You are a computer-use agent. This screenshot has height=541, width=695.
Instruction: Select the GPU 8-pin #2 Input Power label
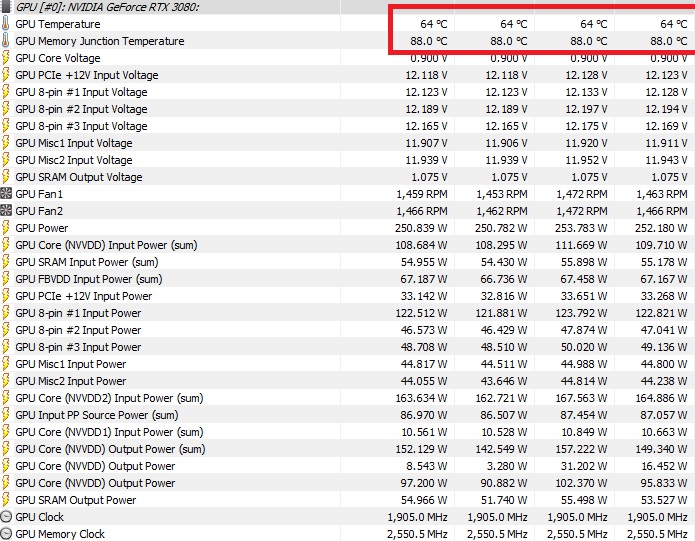(x=78, y=330)
